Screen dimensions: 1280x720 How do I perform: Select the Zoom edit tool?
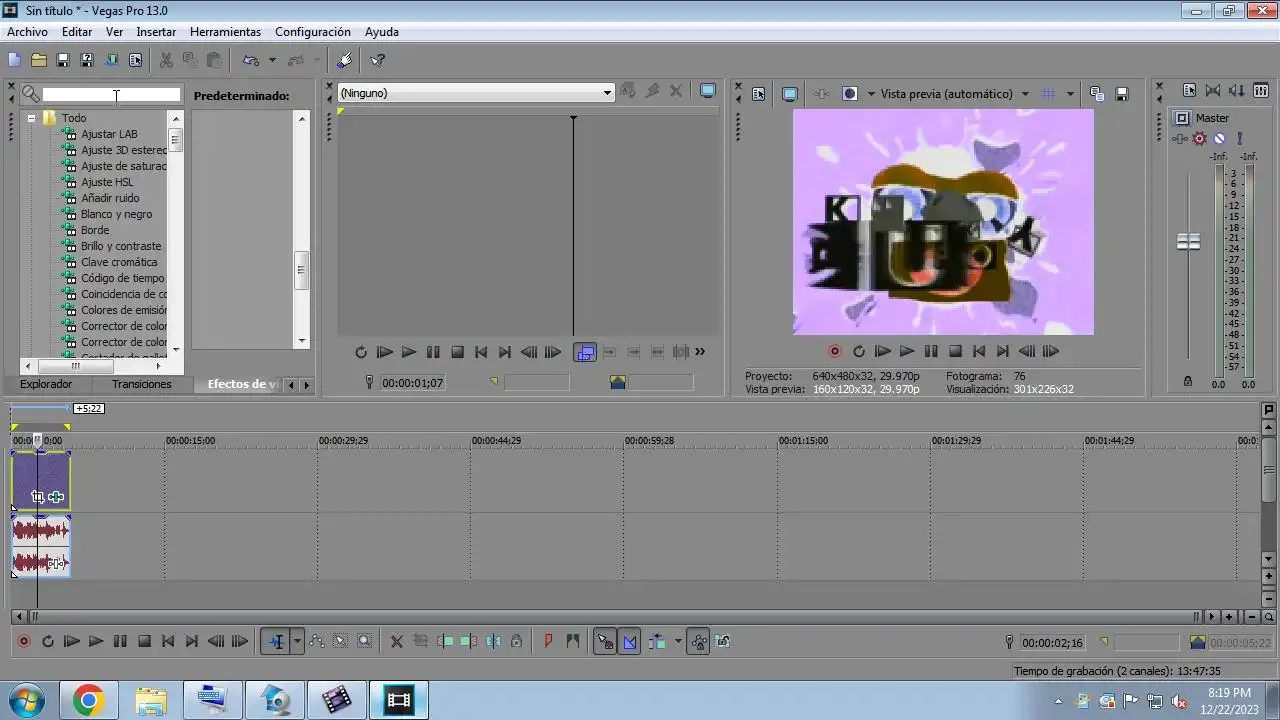tap(365, 642)
